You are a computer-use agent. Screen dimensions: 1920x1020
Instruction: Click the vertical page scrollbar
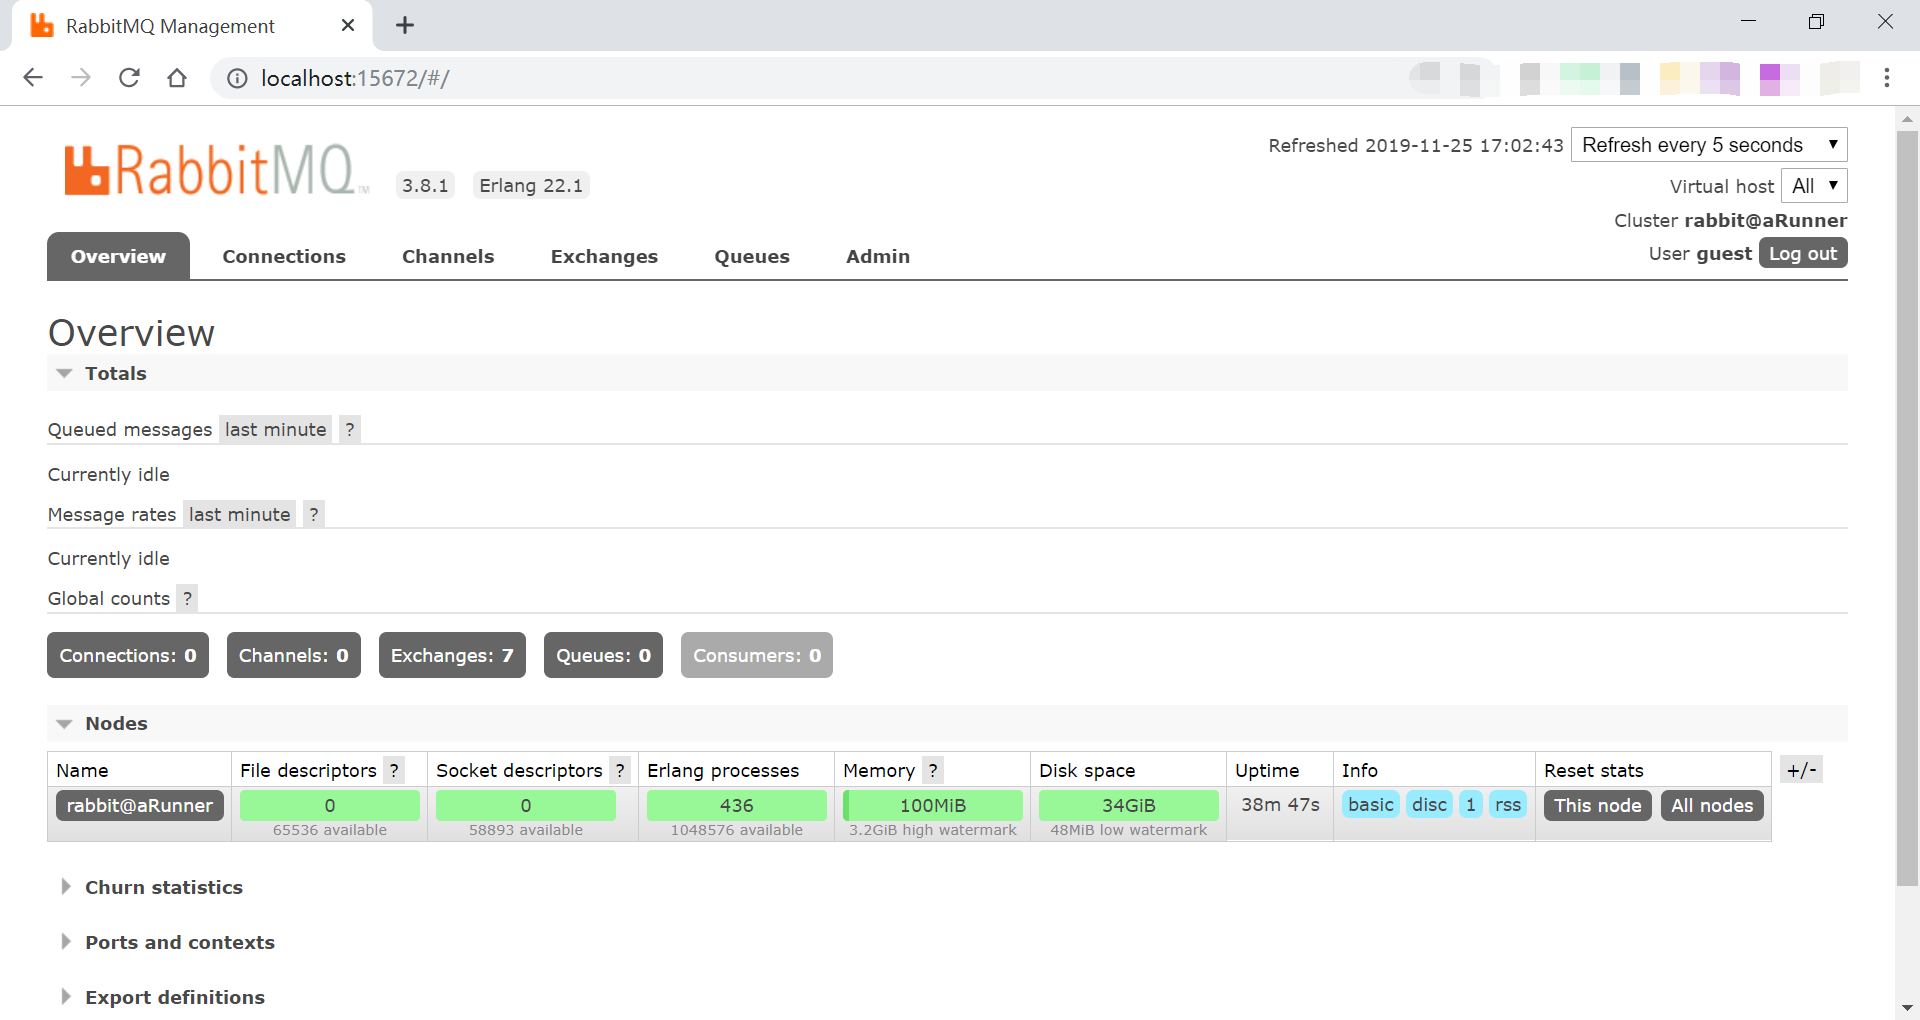1908,508
